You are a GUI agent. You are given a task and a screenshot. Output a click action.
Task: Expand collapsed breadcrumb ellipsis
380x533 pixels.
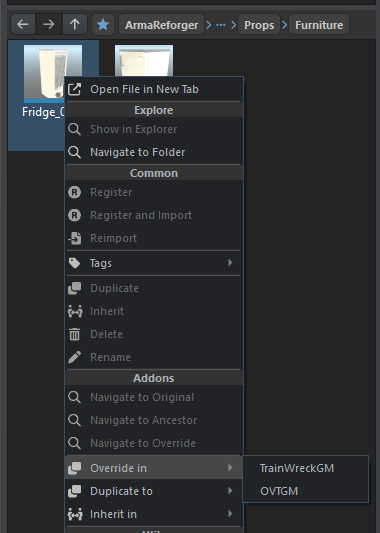click(221, 25)
